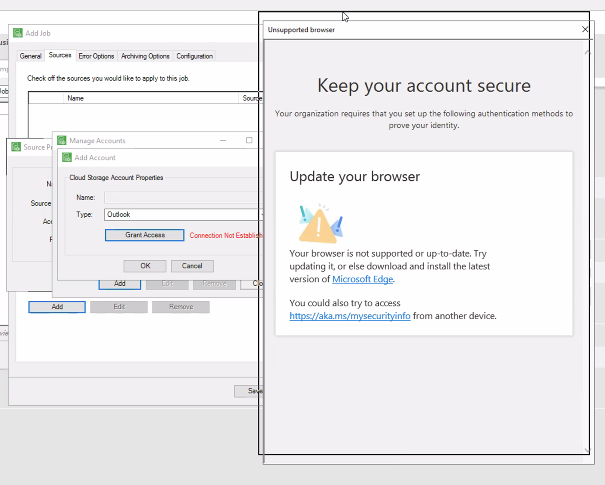Click the Save button in Add Job window
Screen dimensions: 605x485
249,391
